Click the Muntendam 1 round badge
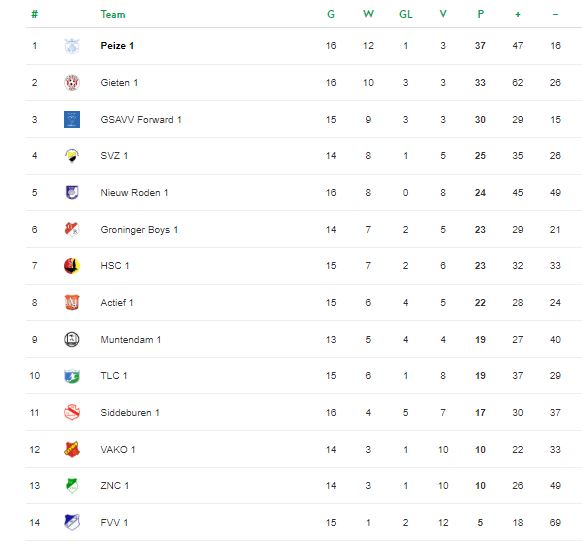 (72, 339)
